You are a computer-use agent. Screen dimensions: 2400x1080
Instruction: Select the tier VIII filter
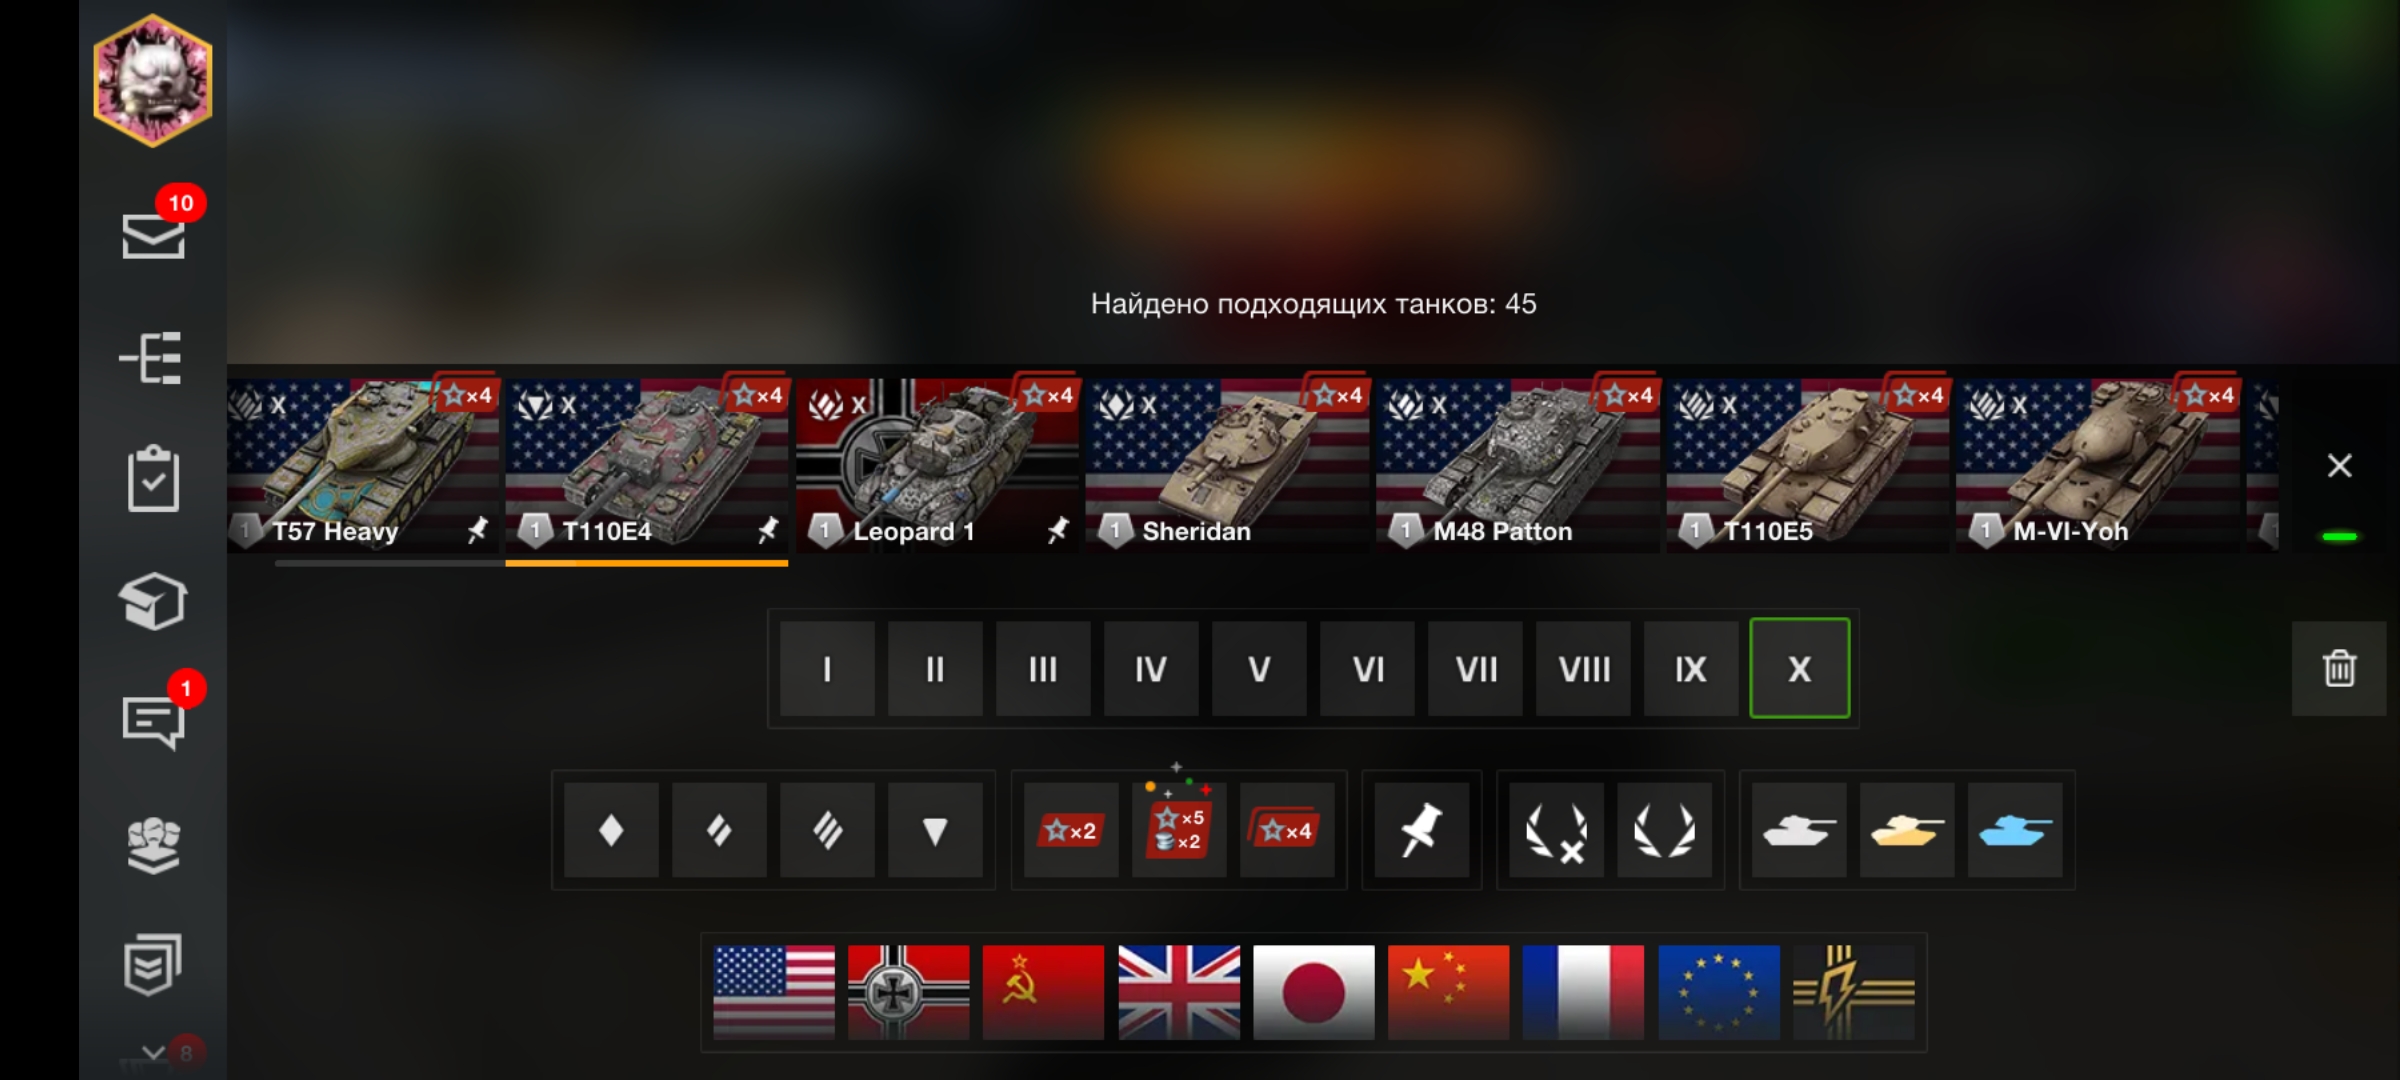[x=1583, y=668]
